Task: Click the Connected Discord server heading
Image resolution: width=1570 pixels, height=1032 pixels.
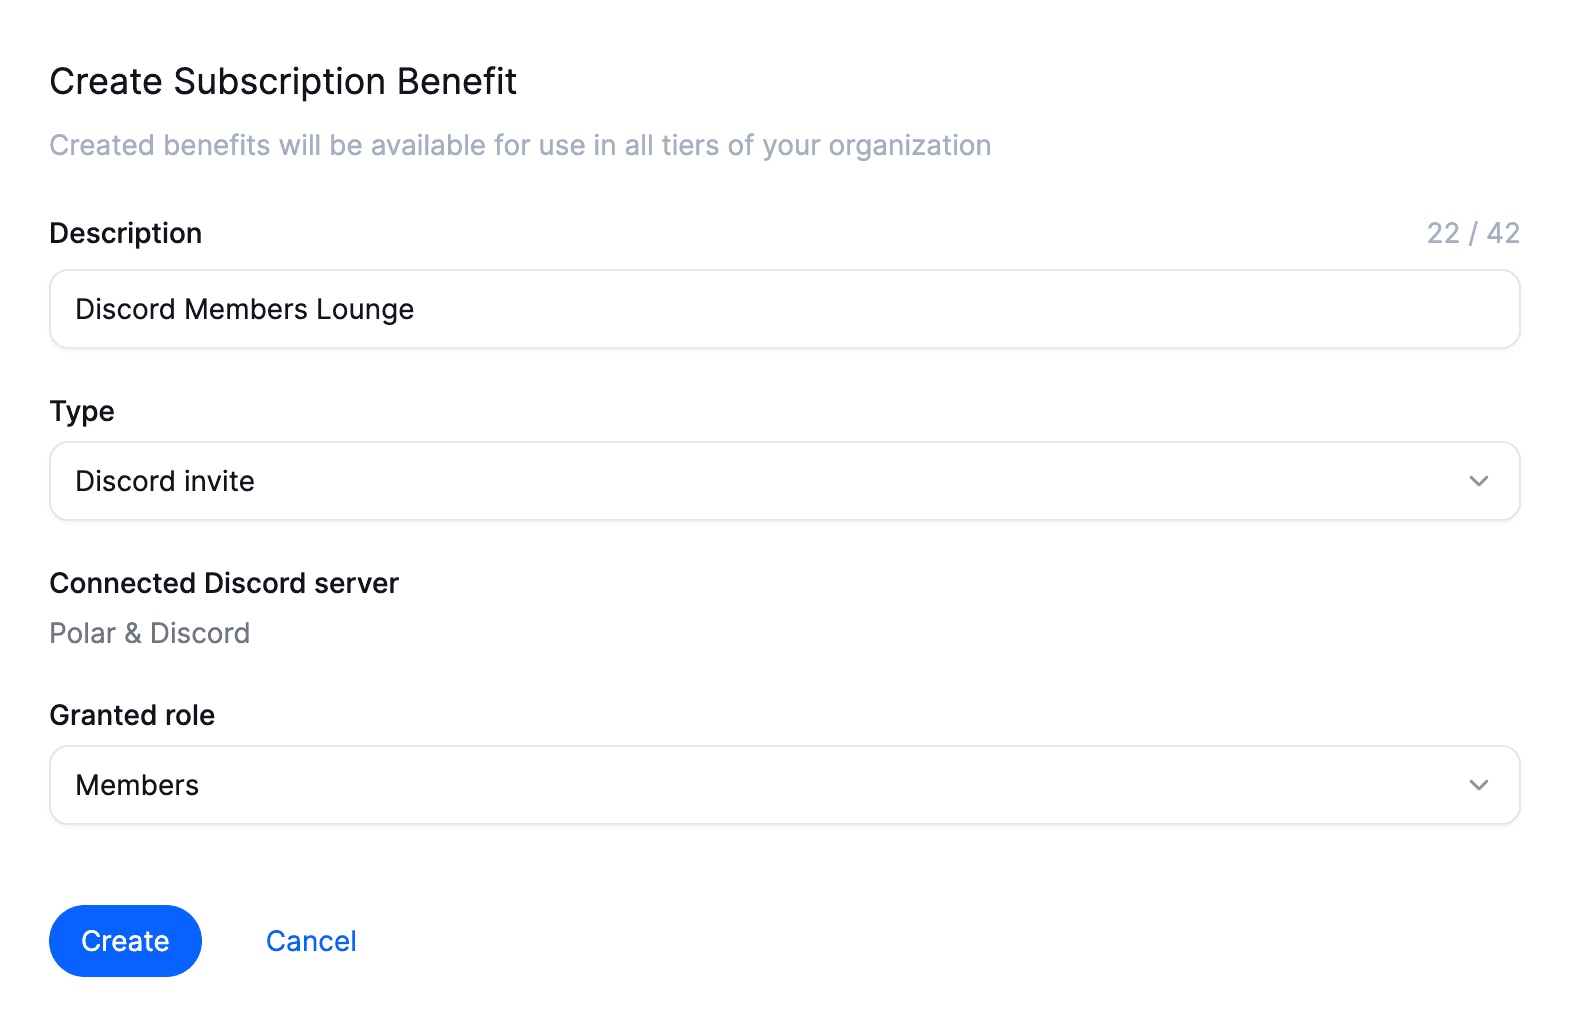Action: [x=224, y=583]
